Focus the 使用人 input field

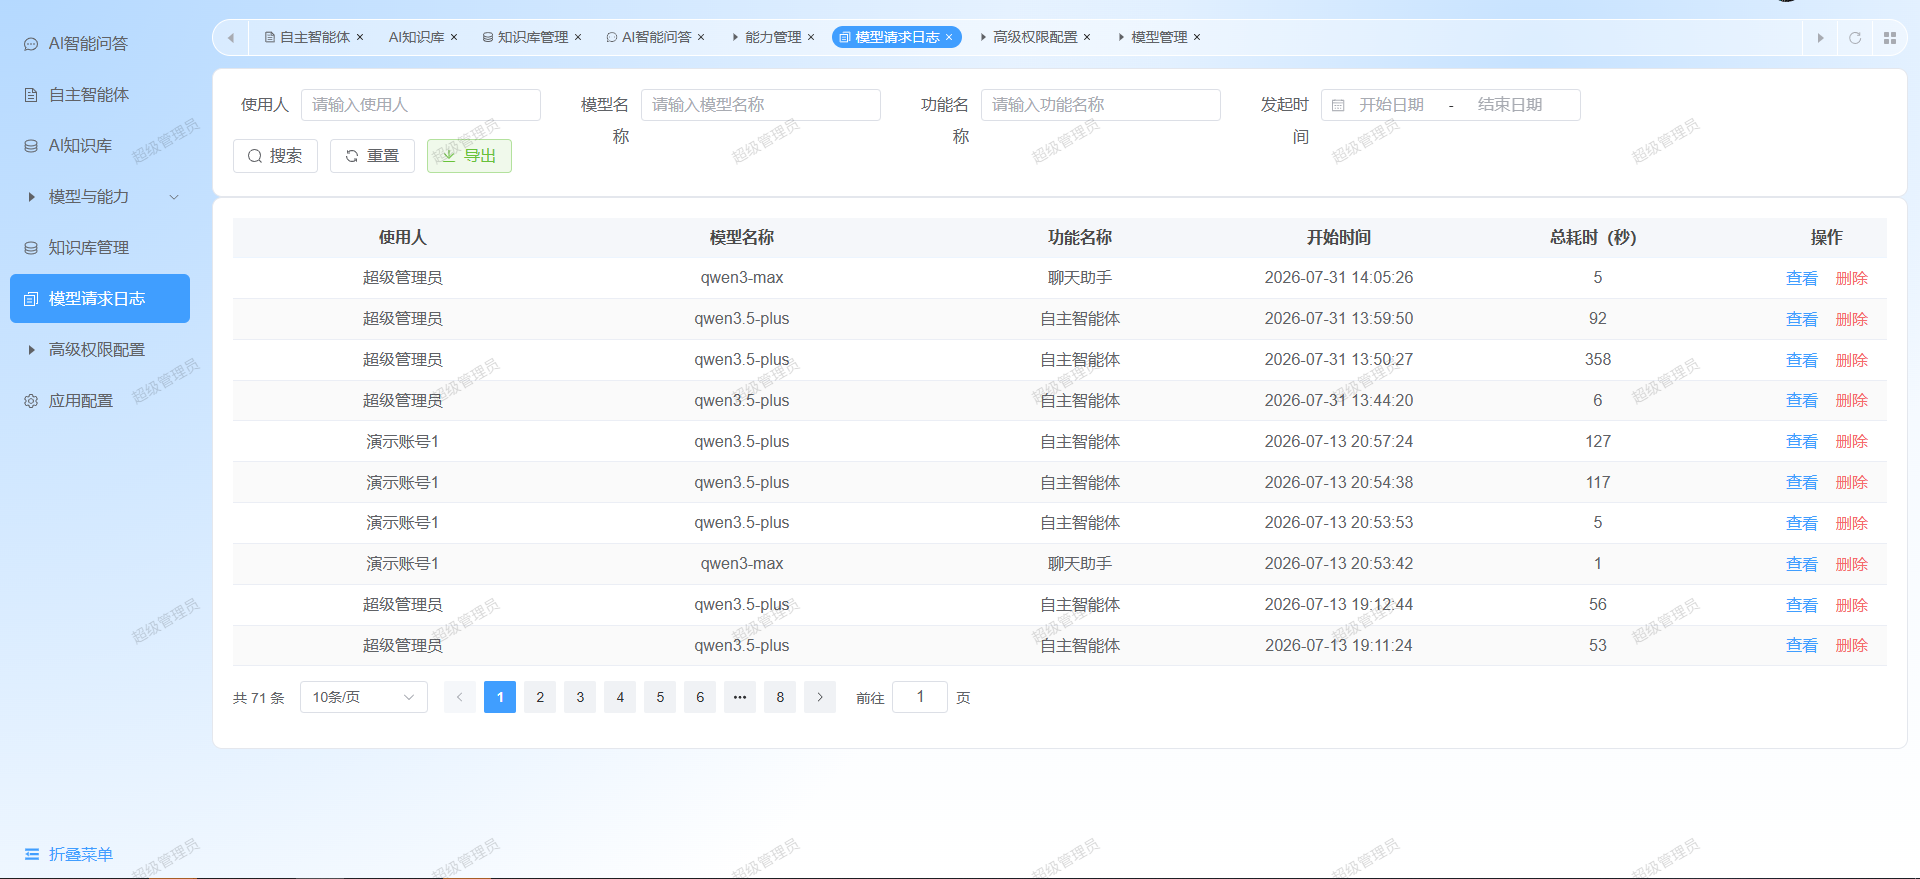pyautogui.click(x=421, y=105)
